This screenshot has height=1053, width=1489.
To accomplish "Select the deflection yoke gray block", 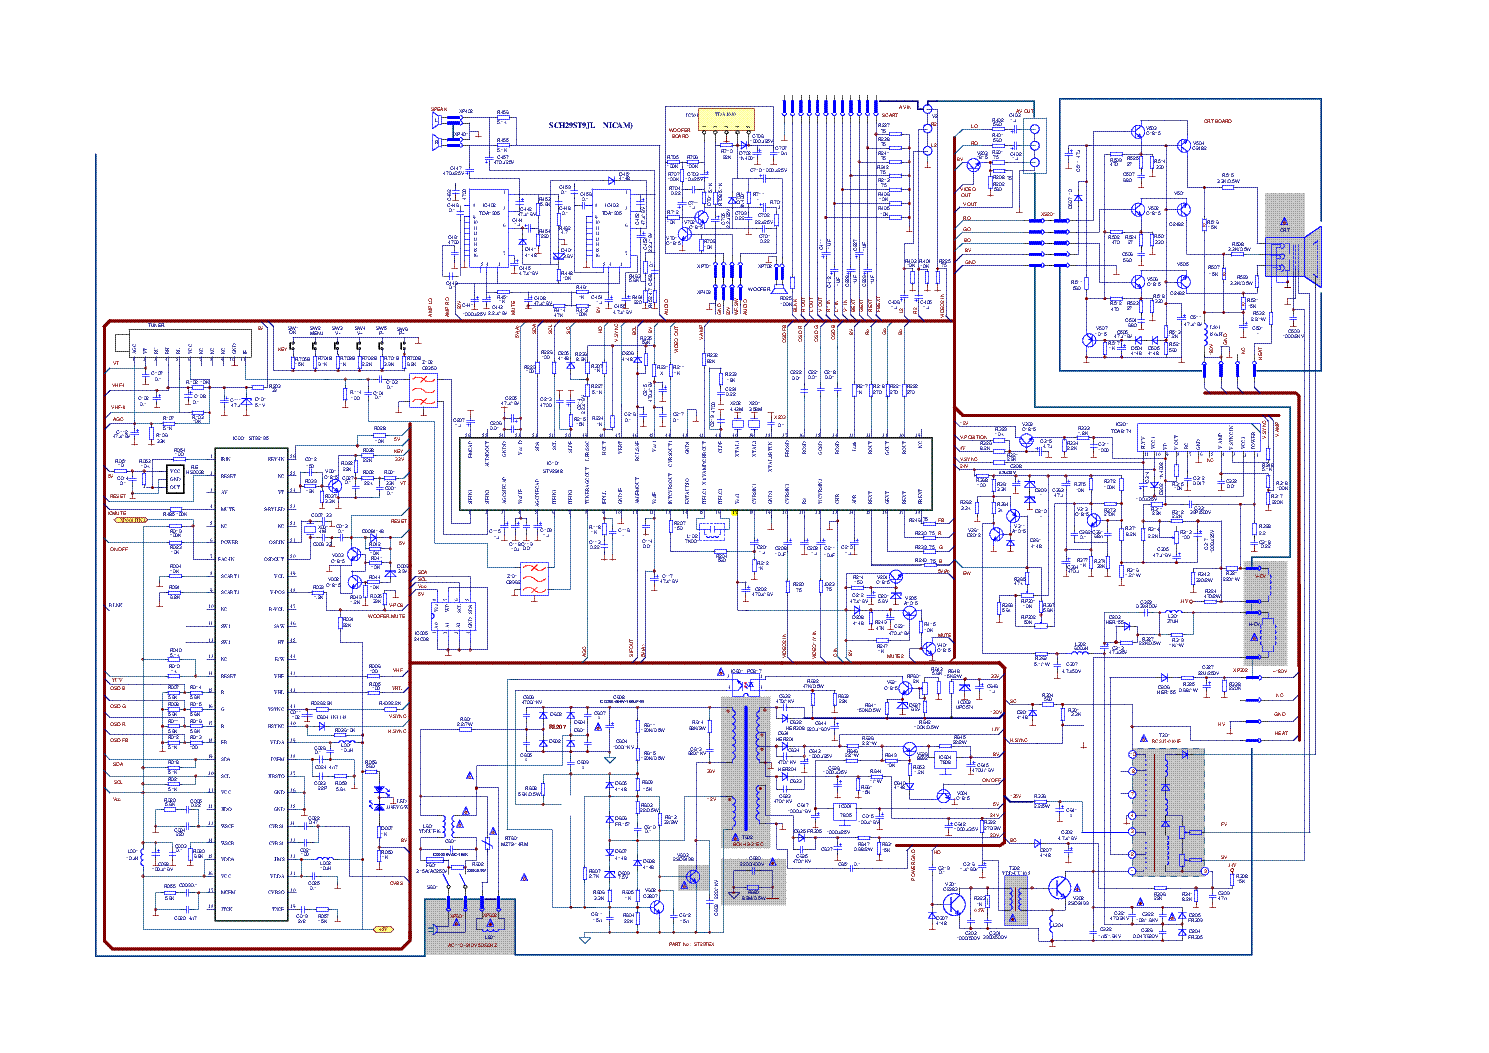I will pos(1266,613).
